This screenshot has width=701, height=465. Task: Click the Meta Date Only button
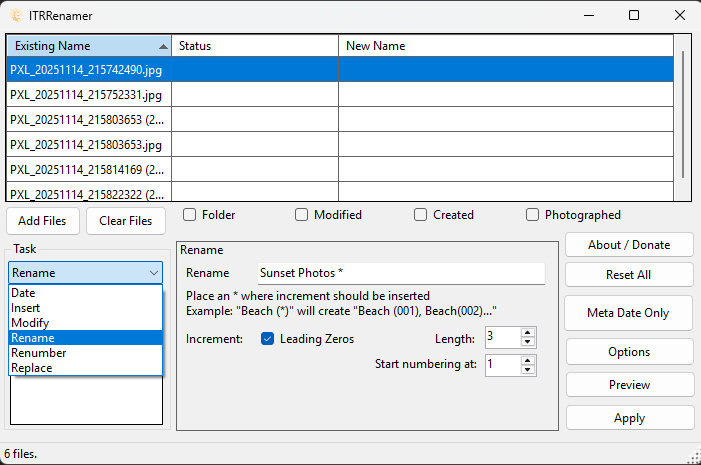point(629,313)
